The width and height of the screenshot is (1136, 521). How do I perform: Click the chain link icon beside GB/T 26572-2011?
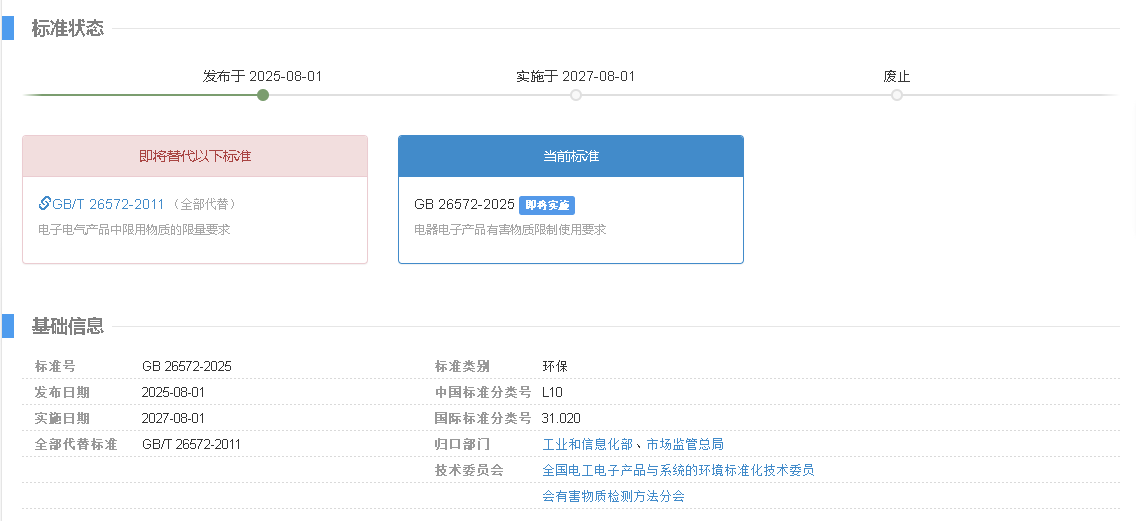[45, 204]
